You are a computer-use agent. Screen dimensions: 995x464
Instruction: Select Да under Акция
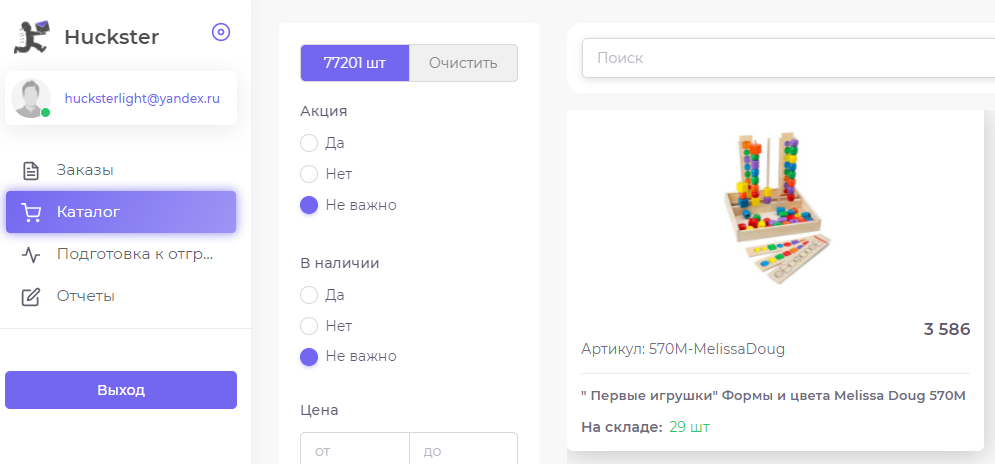coord(308,143)
